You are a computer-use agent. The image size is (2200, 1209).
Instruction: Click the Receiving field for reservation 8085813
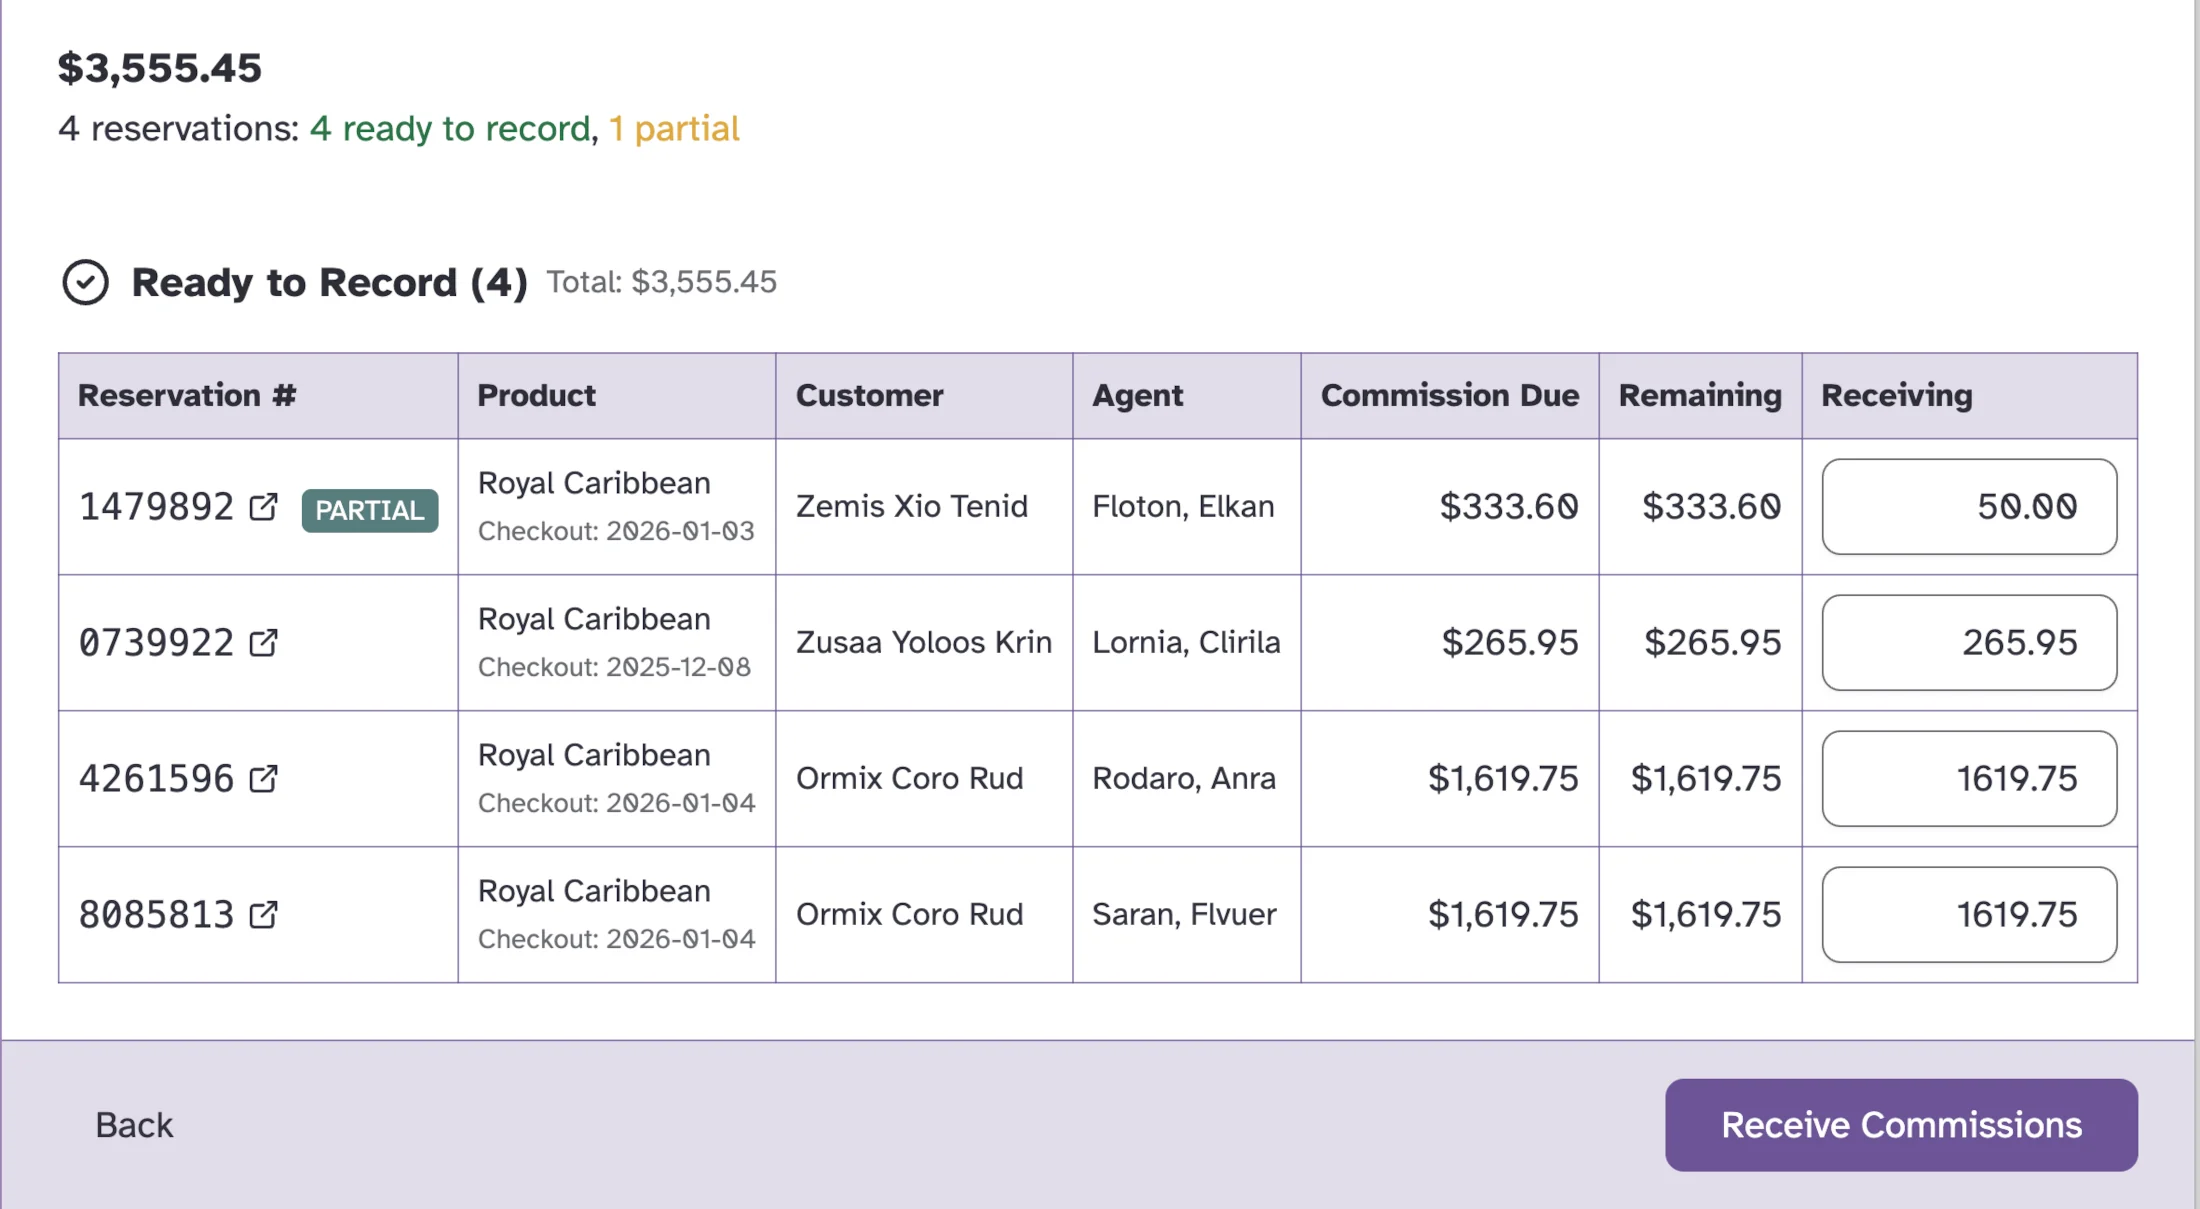[1968, 914]
